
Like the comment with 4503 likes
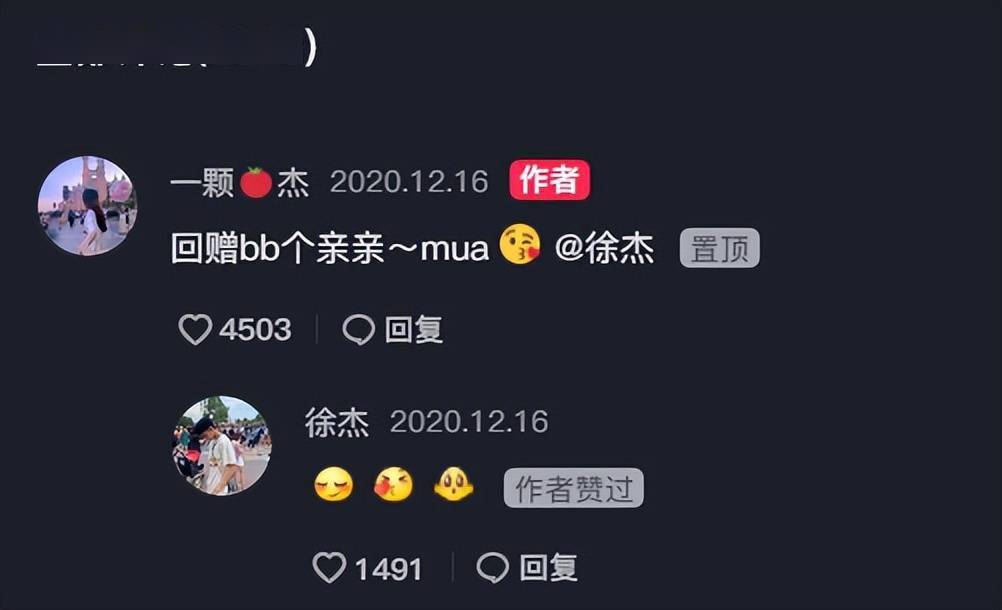coord(195,330)
